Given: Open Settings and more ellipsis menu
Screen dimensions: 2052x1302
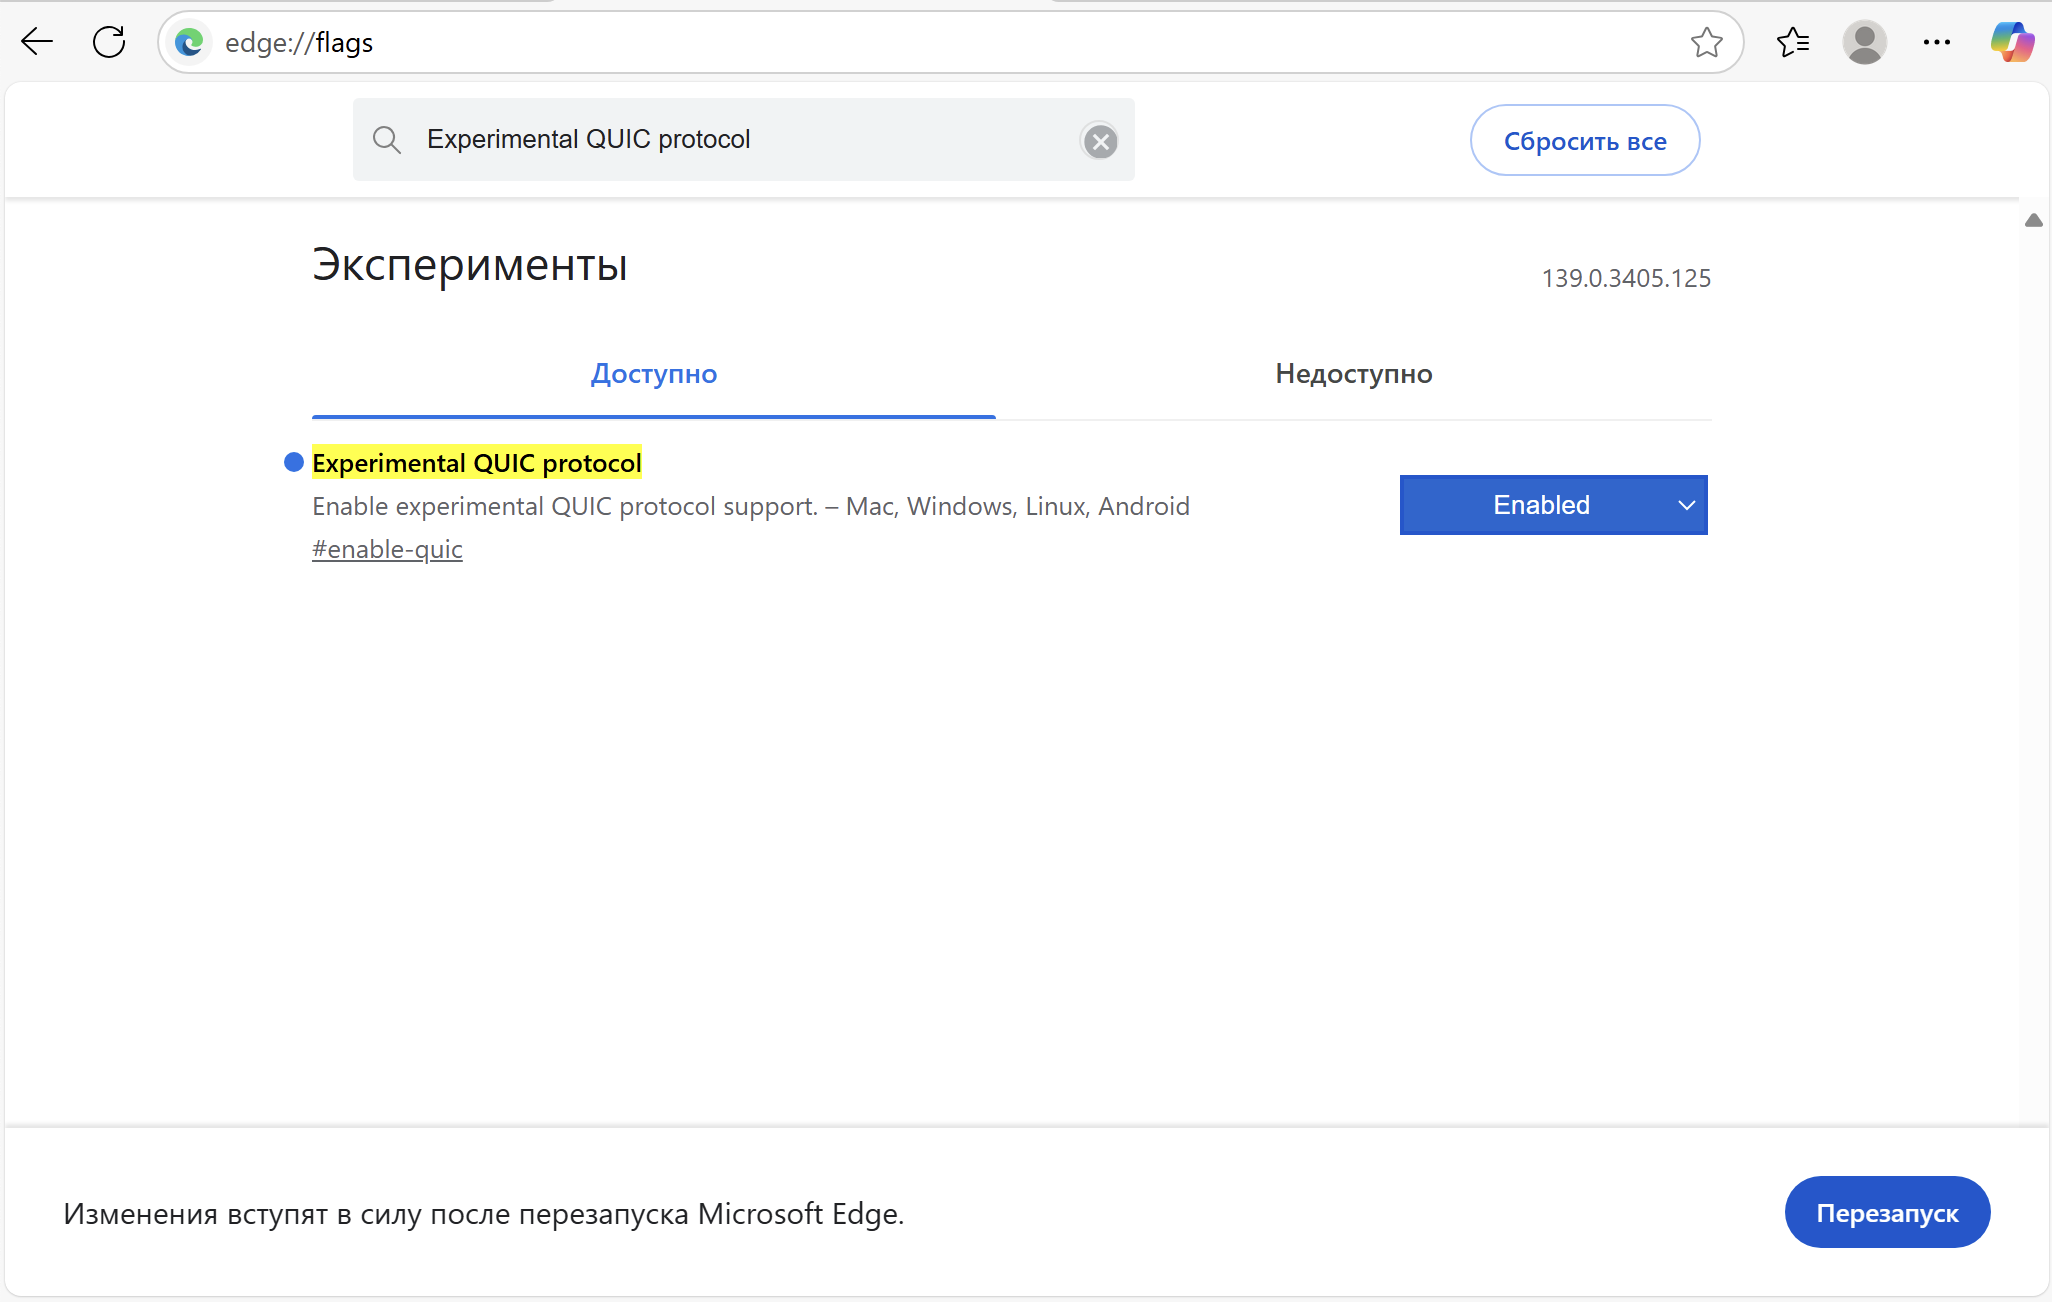Looking at the screenshot, I should [x=1936, y=42].
